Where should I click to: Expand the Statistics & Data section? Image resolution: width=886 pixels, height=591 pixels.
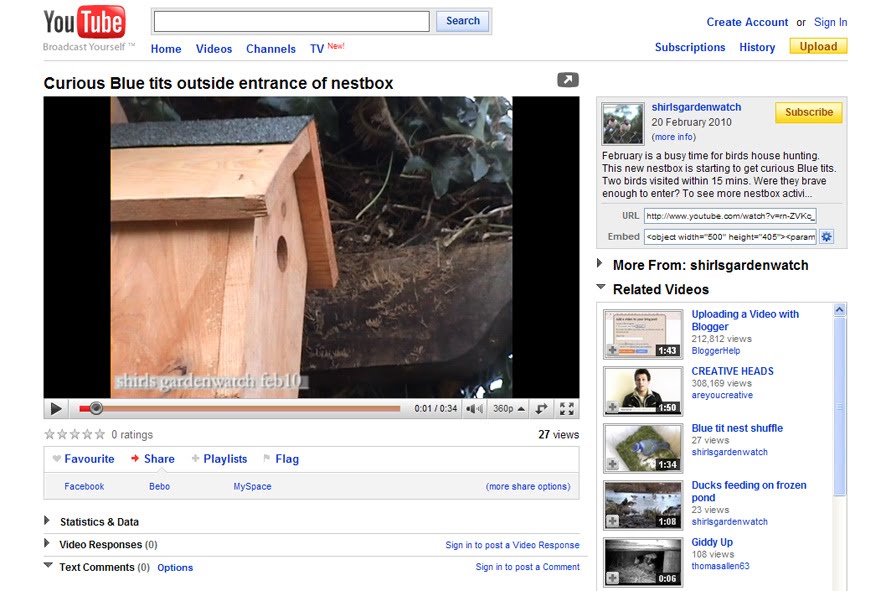tap(47, 521)
